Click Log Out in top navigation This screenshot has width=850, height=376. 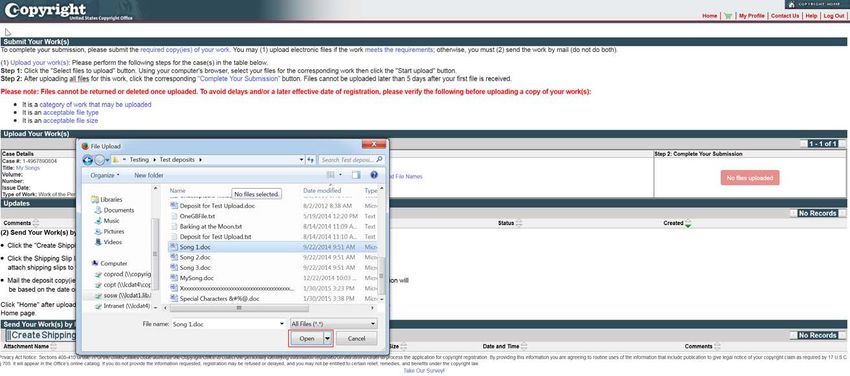pyautogui.click(x=834, y=16)
